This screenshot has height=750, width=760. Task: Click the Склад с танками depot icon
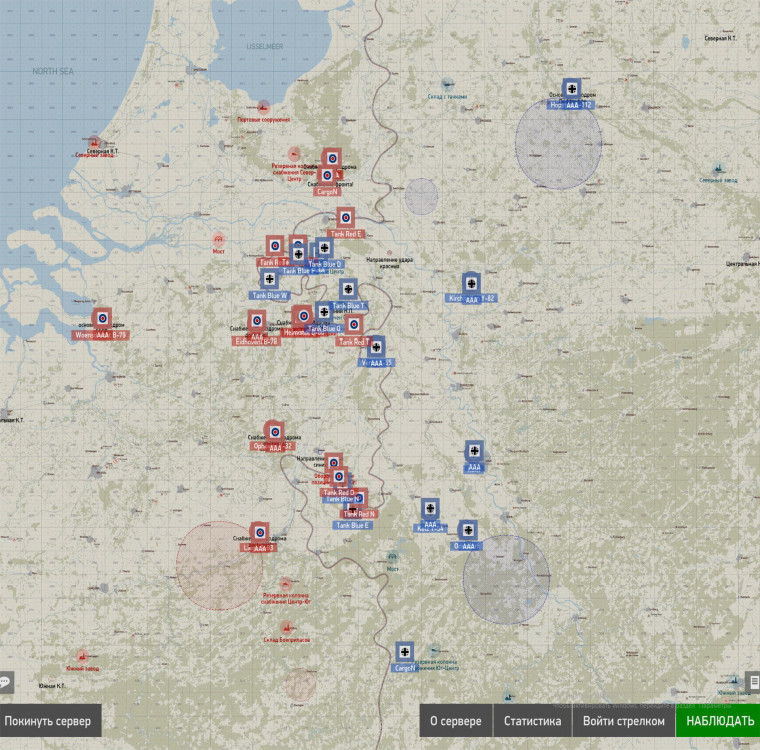tap(447, 84)
